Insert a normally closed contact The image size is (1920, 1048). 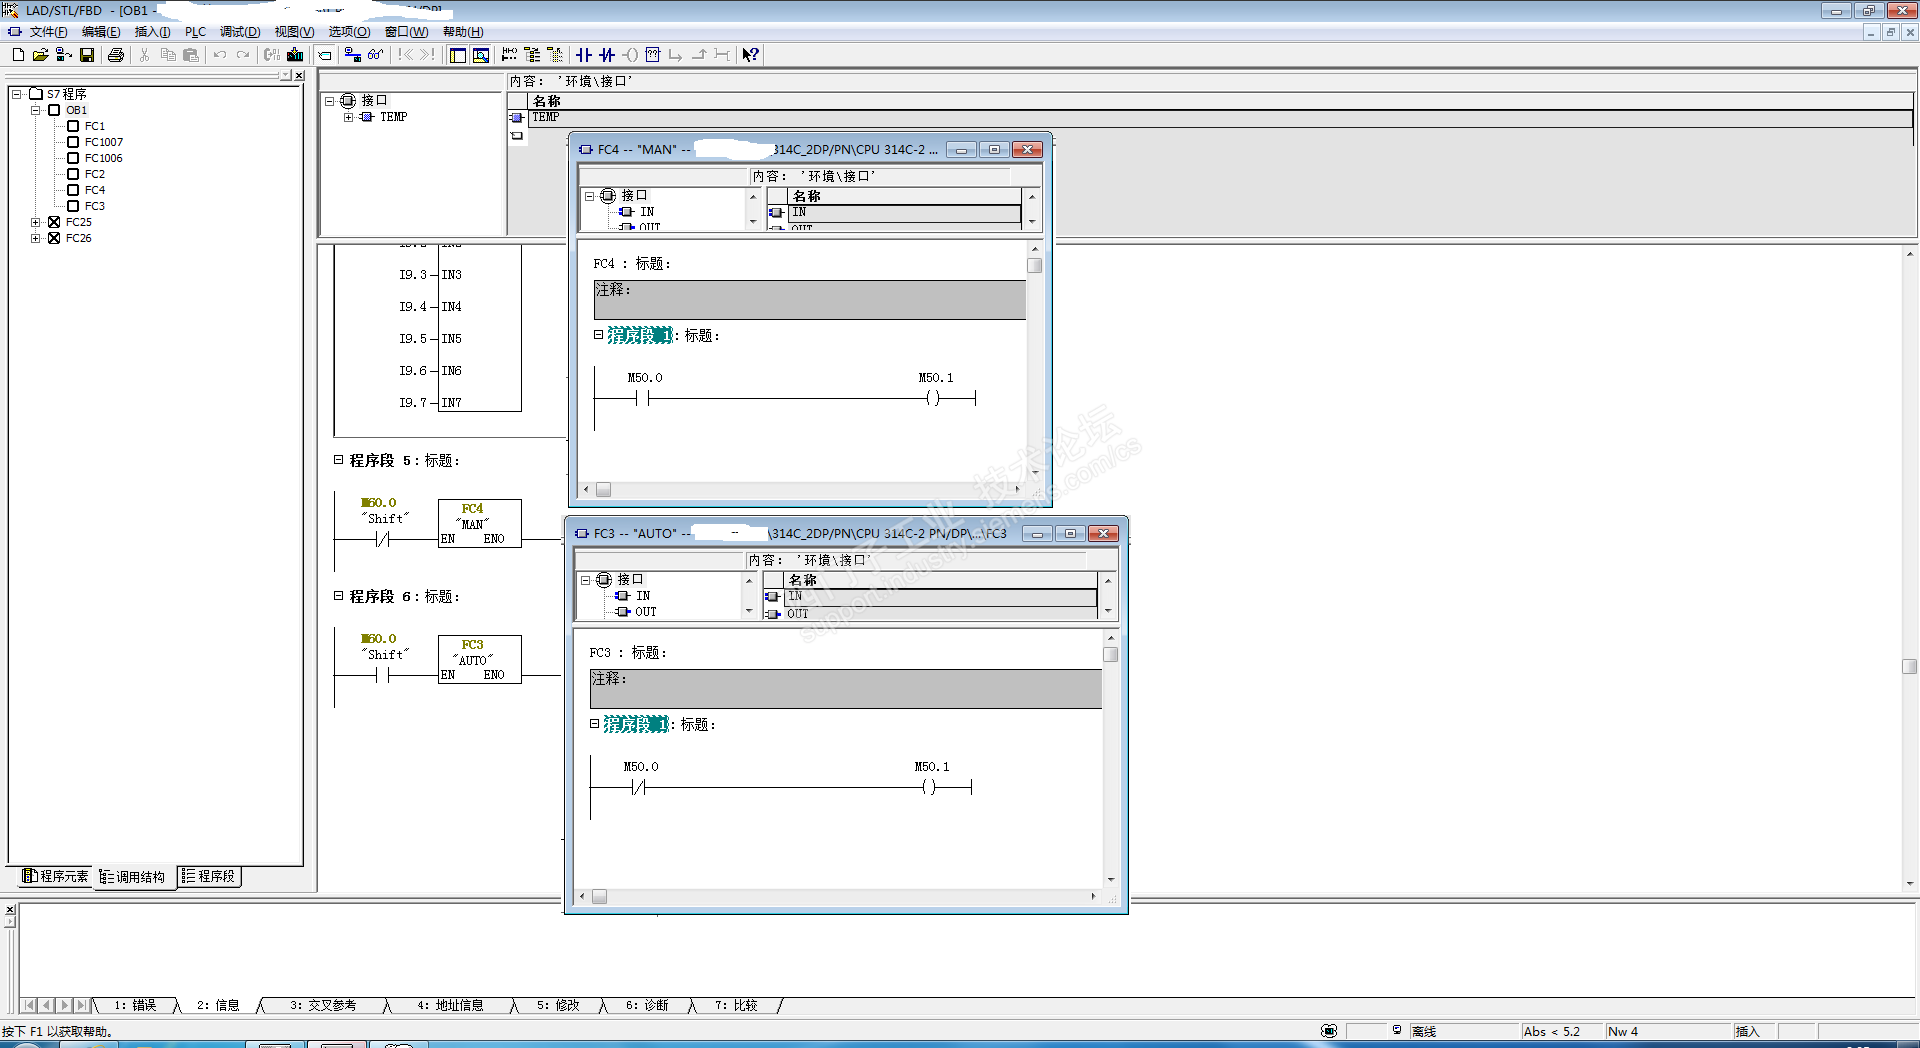pos(607,55)
